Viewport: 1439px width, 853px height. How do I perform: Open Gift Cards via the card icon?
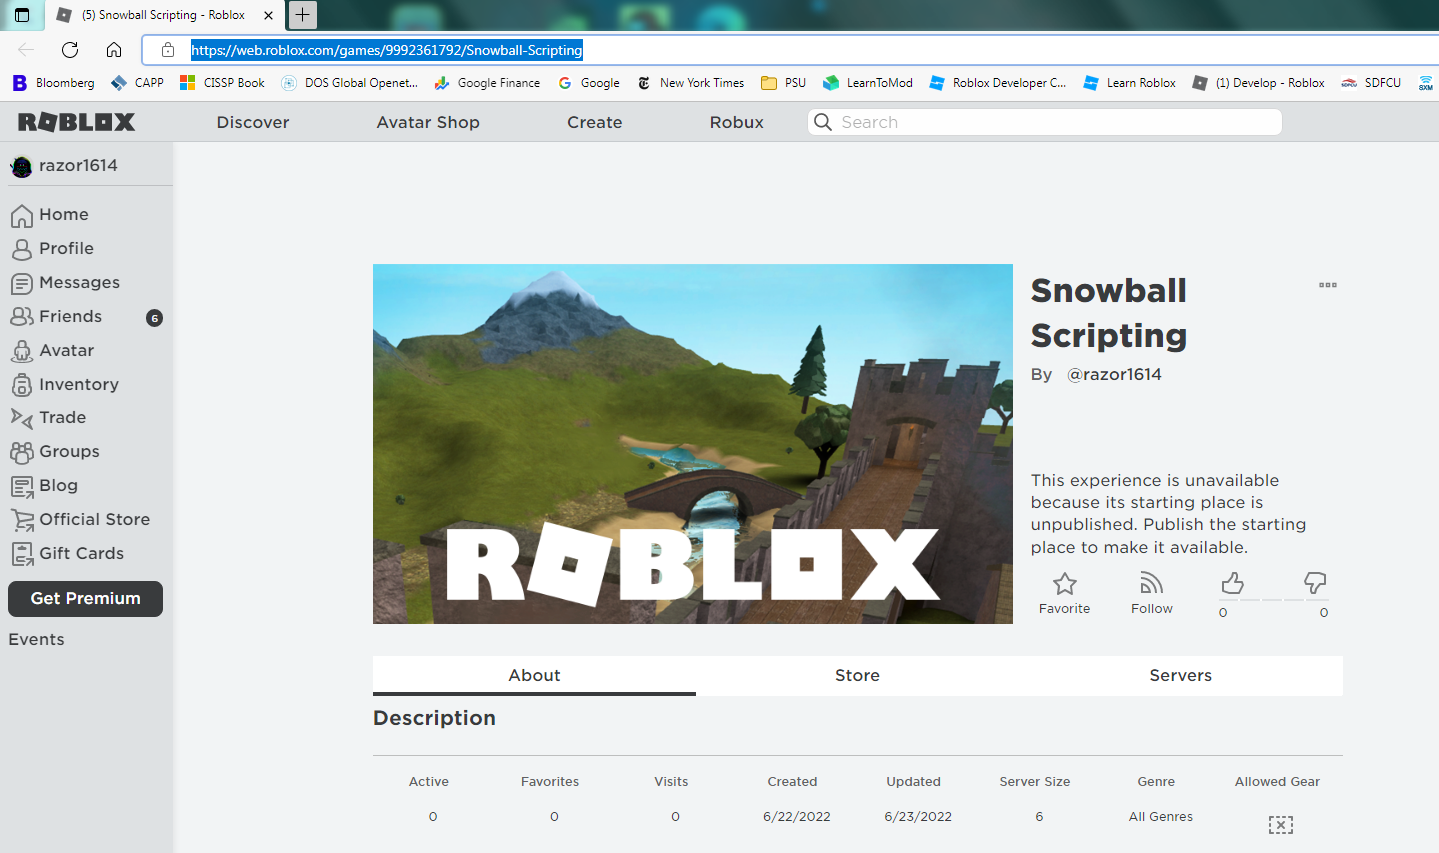(21, 554)
